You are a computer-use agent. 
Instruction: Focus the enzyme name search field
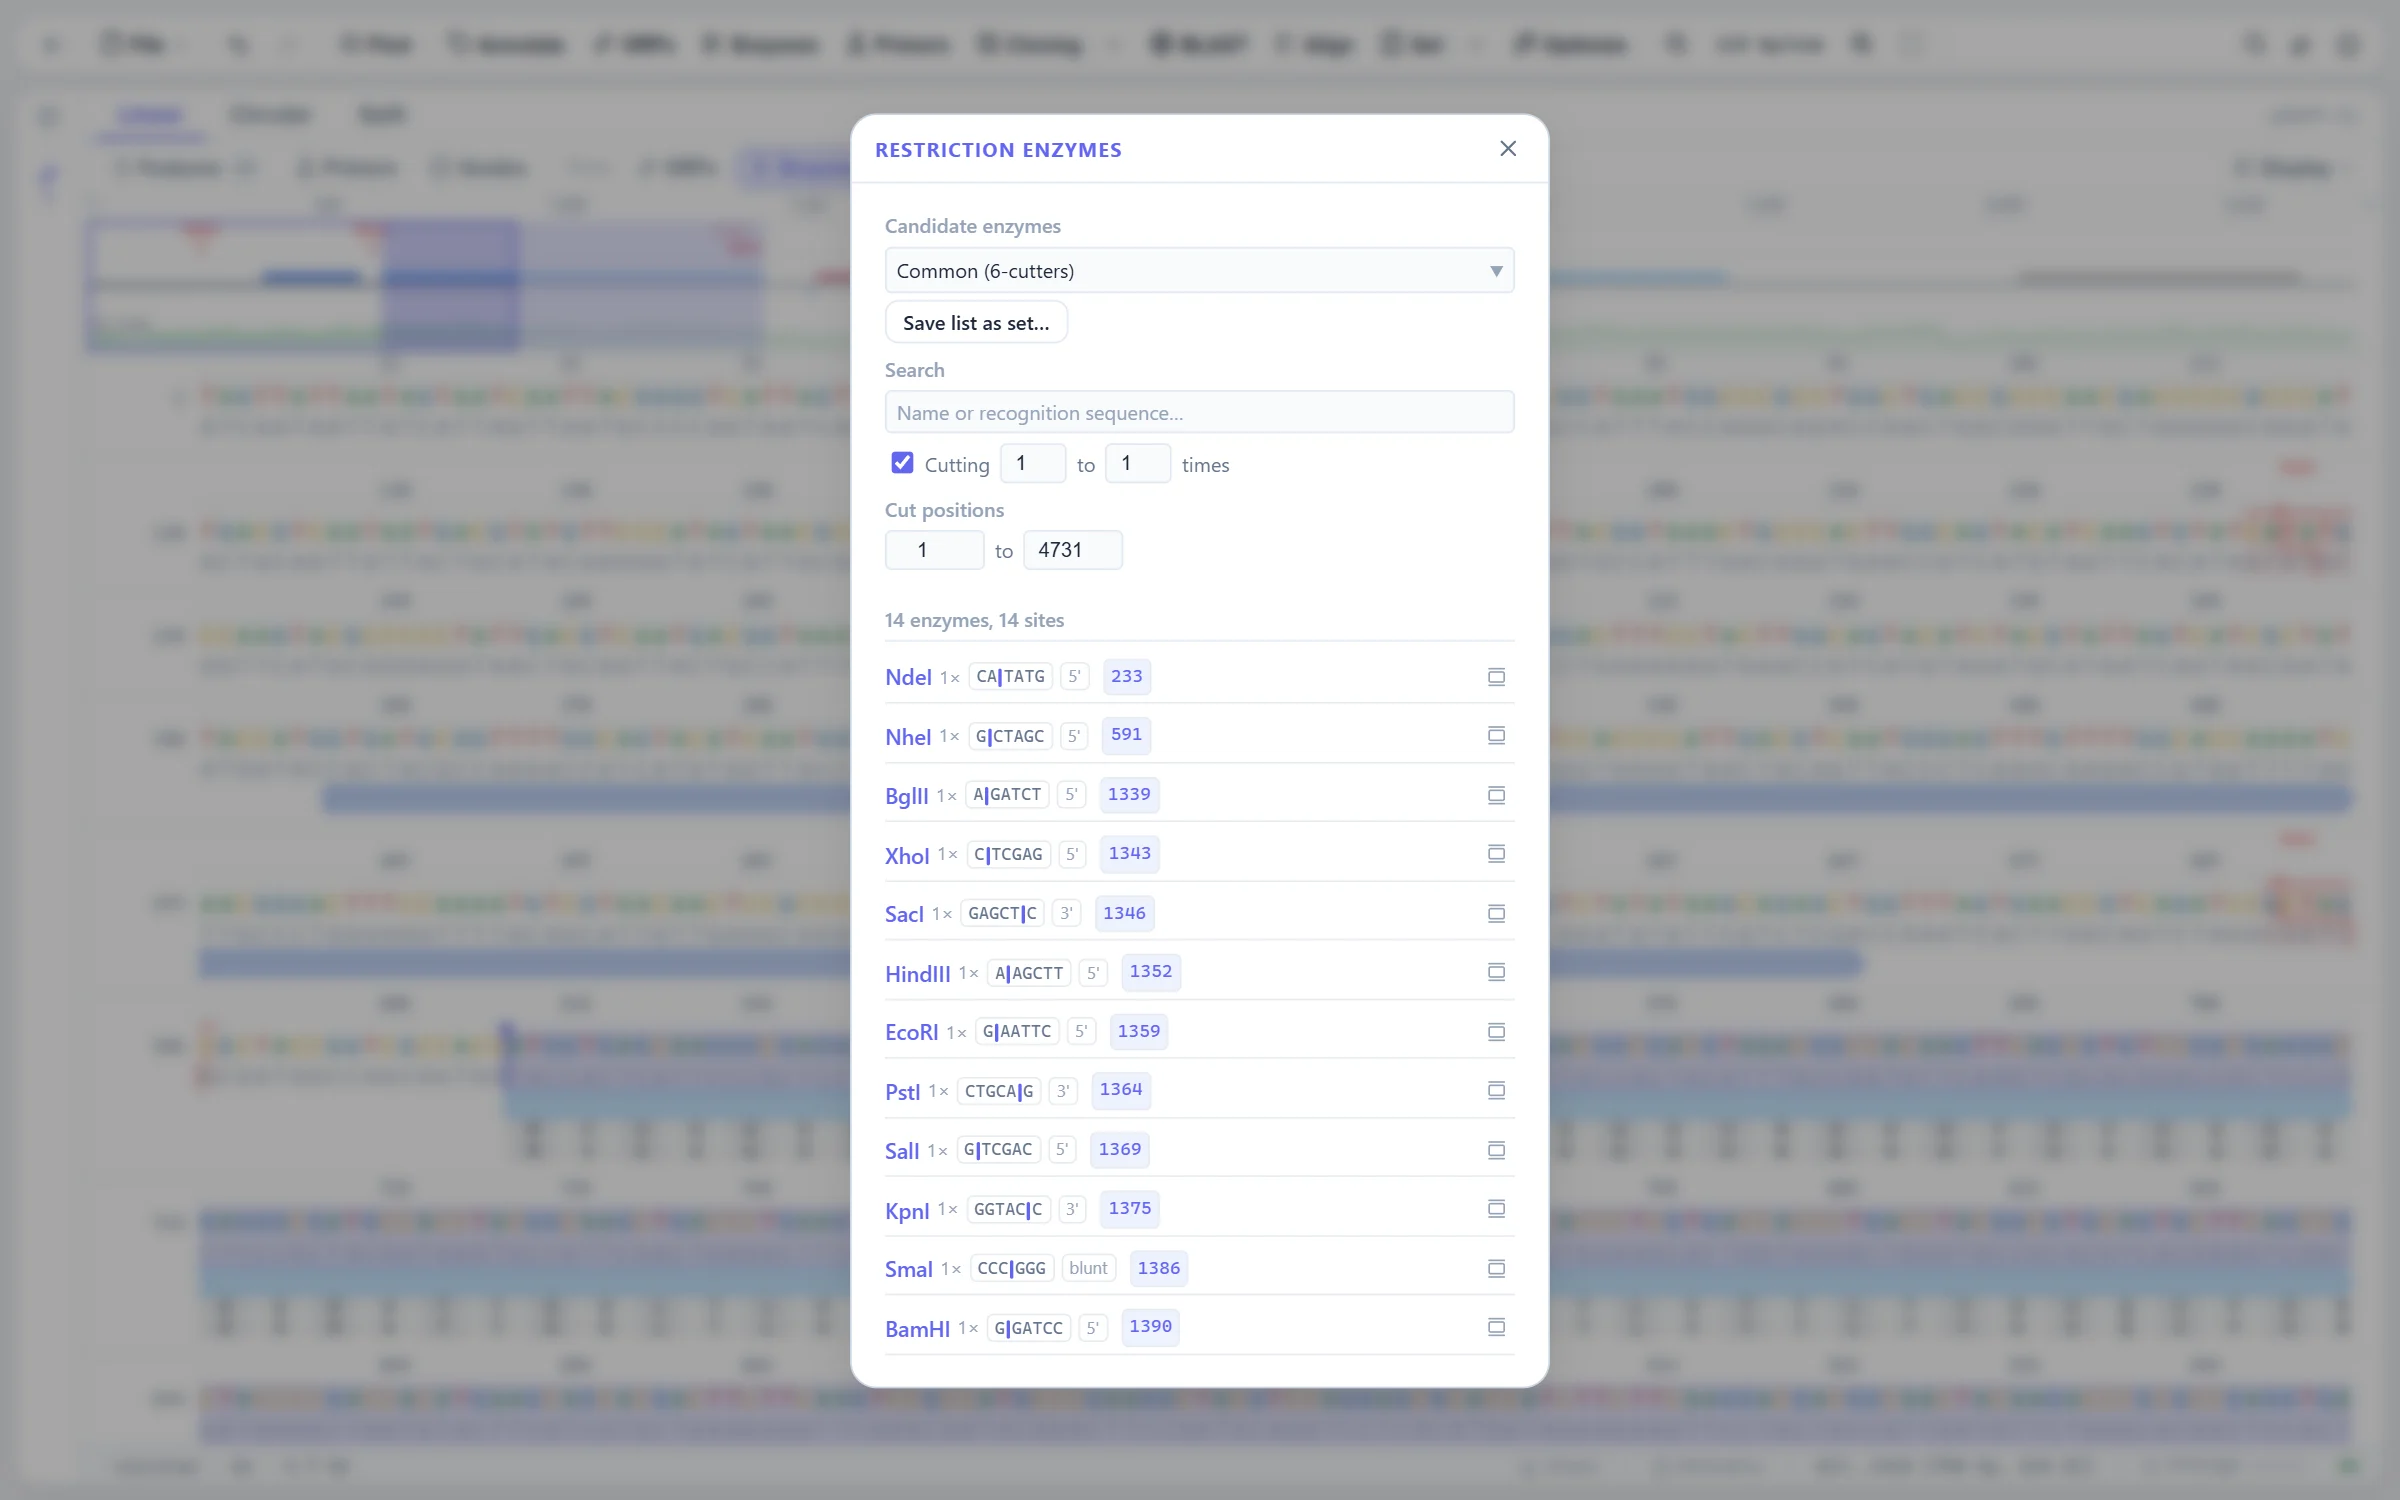point(1199,412)
